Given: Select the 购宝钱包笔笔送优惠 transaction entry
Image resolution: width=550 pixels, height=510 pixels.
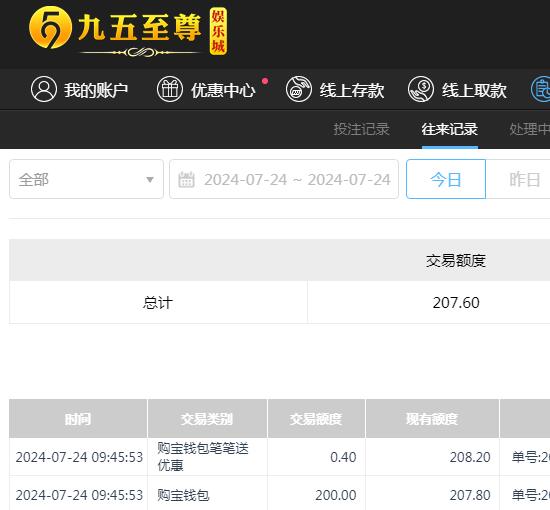Looking at the screenshot, I should click(x=203, y=457).
